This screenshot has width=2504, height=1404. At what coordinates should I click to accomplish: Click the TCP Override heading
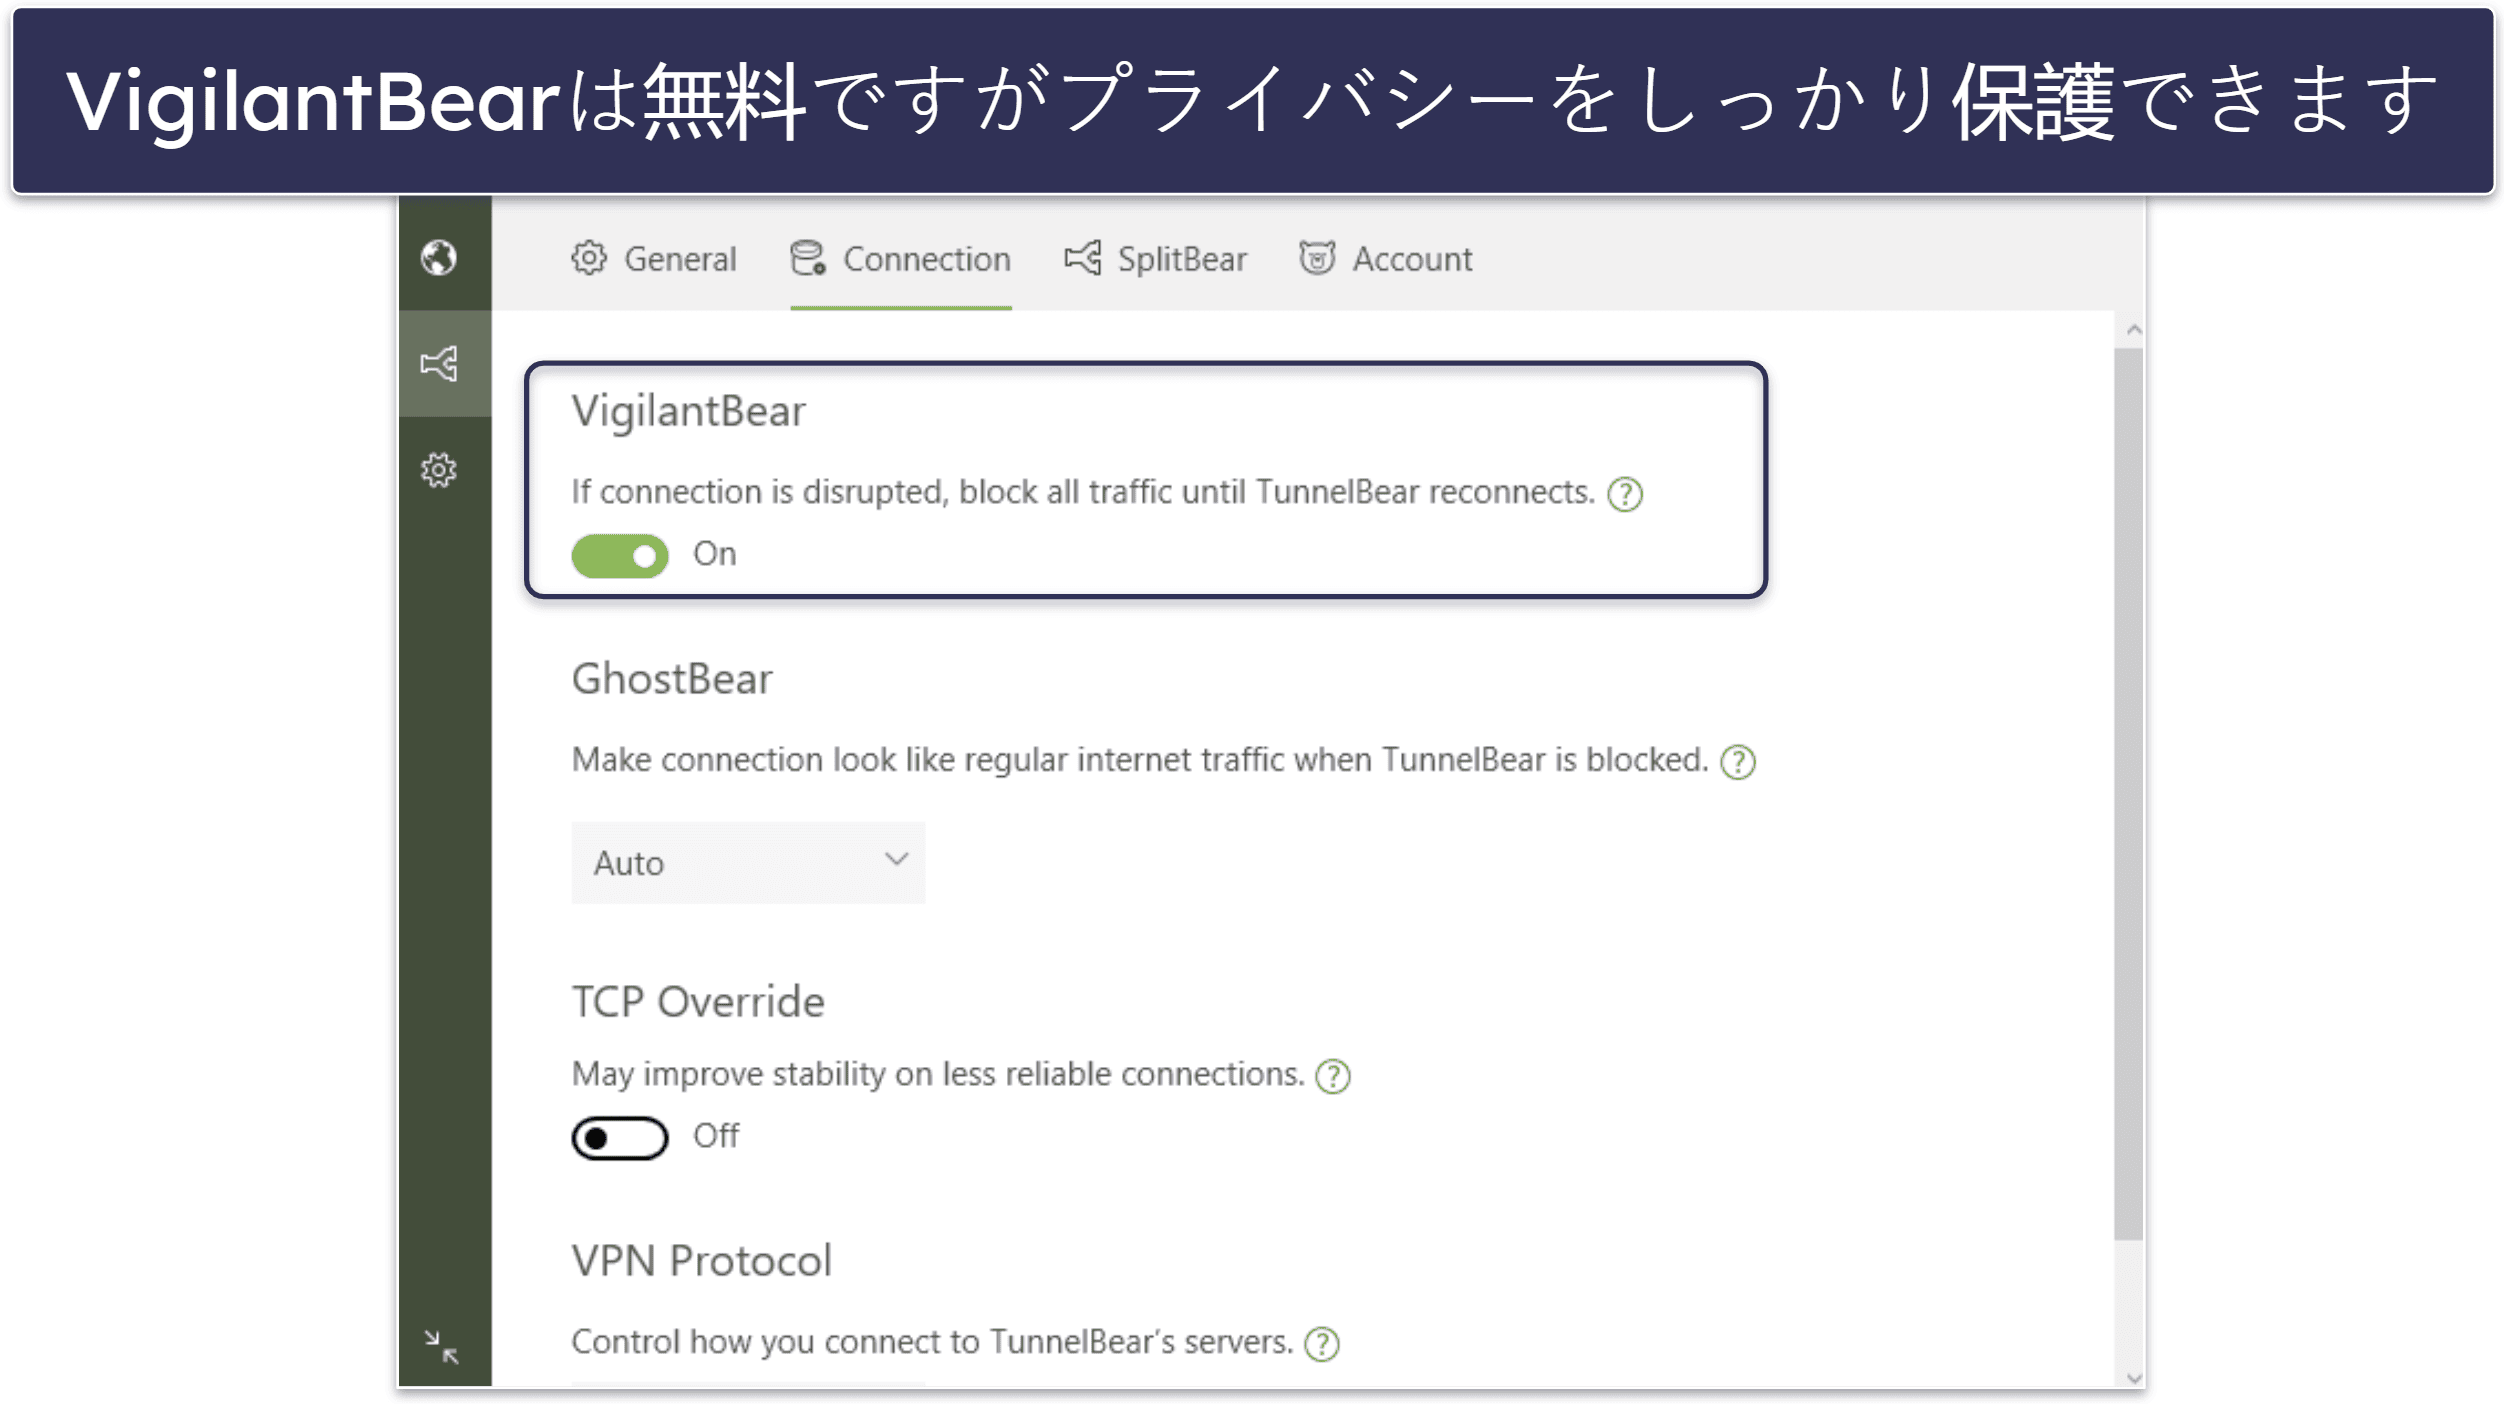point(698,1002)
